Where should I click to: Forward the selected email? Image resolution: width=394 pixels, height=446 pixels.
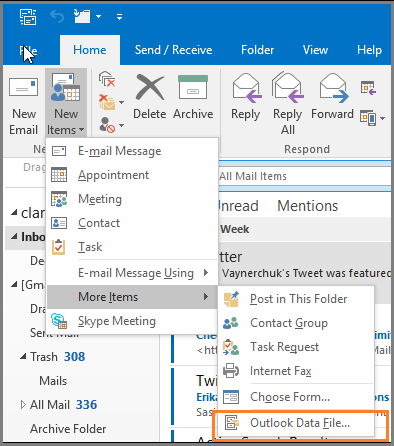coord(332,96)
